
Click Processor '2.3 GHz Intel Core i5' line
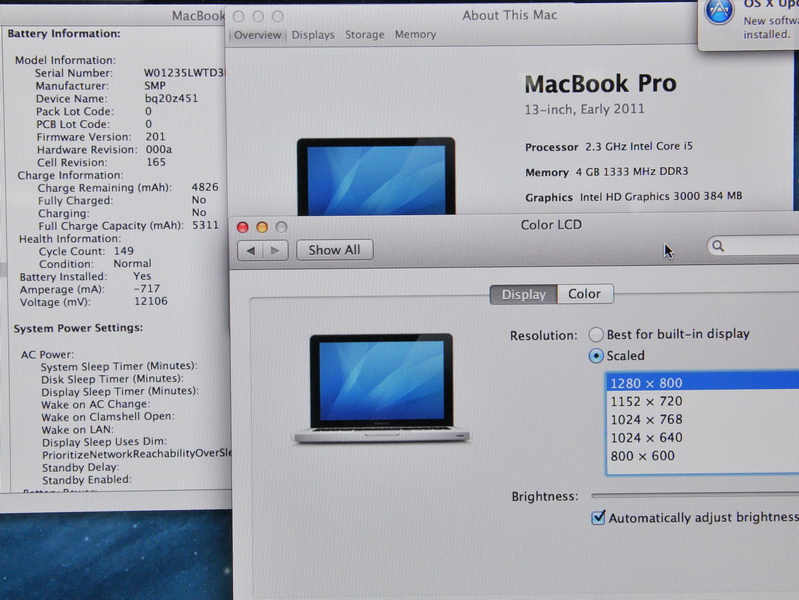(609, 147)
